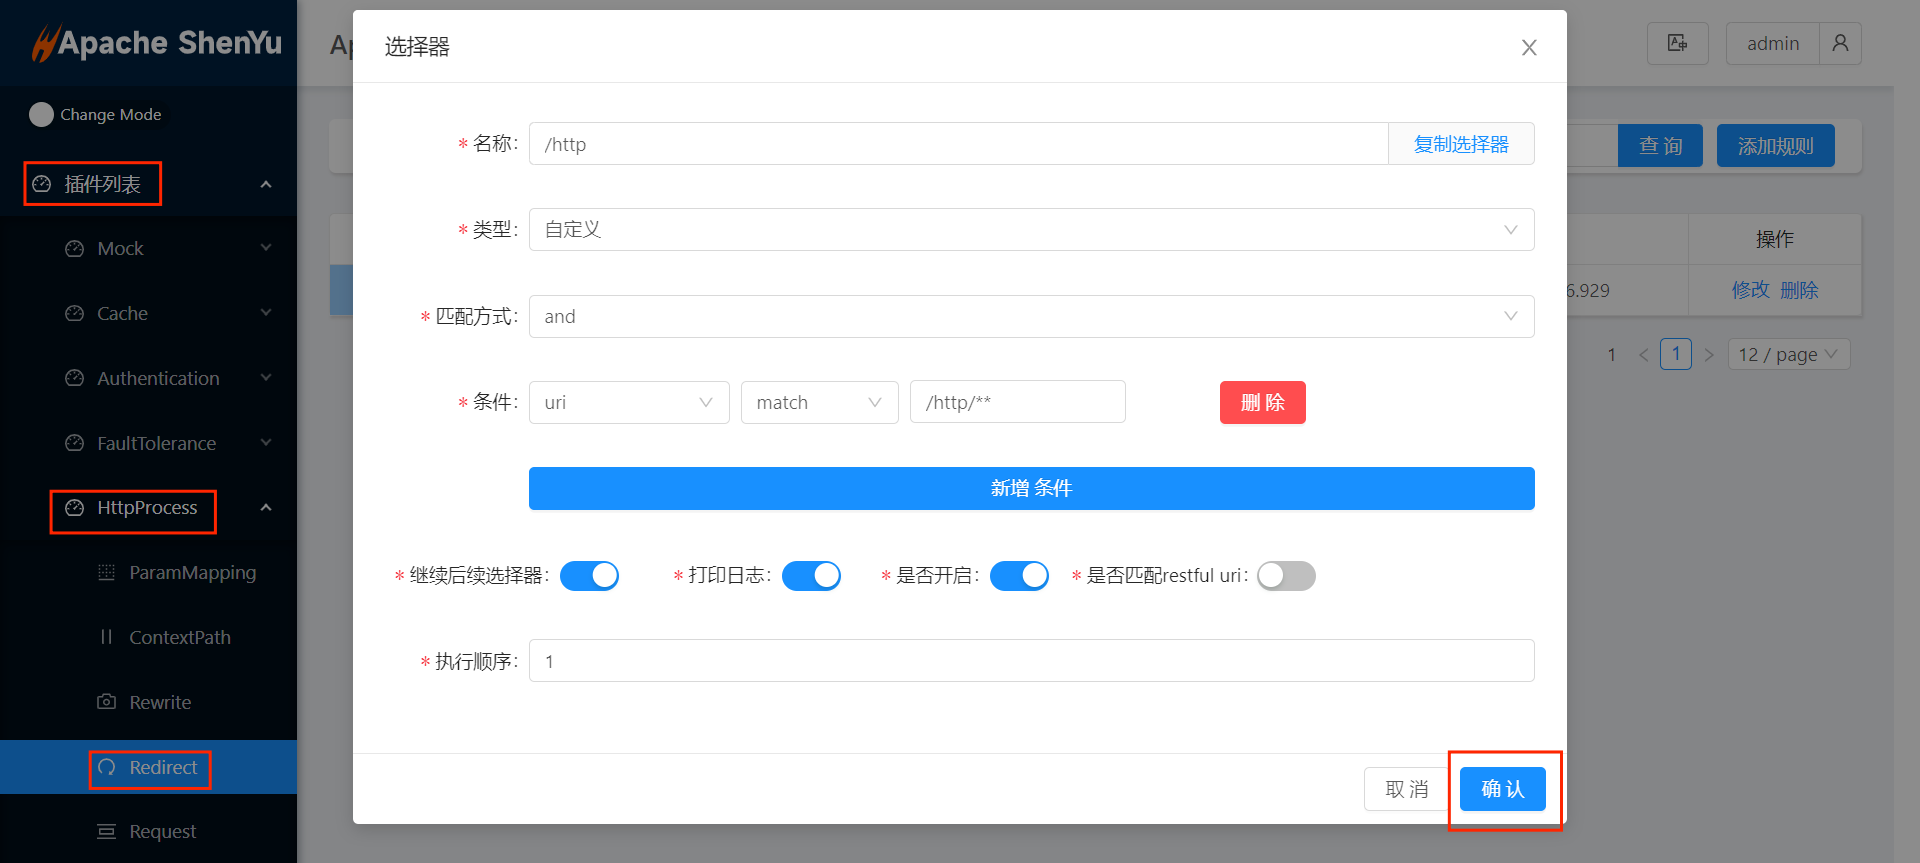Click the Request icon in sidebar
This screenshot has width=1920, height=863.
pyautogui.click(x=106, y=831)
